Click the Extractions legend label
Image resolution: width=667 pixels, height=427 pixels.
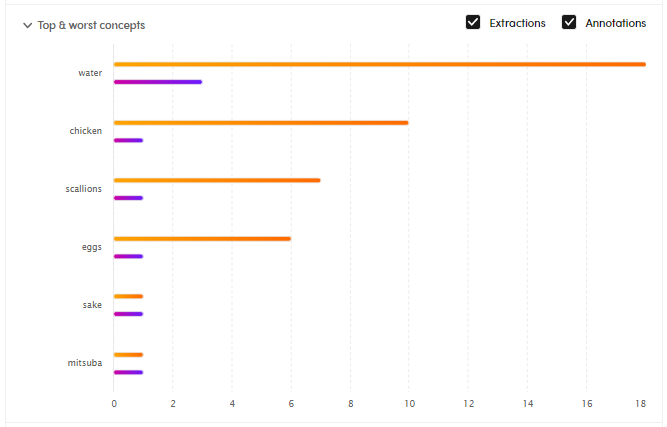pos(517,23)
